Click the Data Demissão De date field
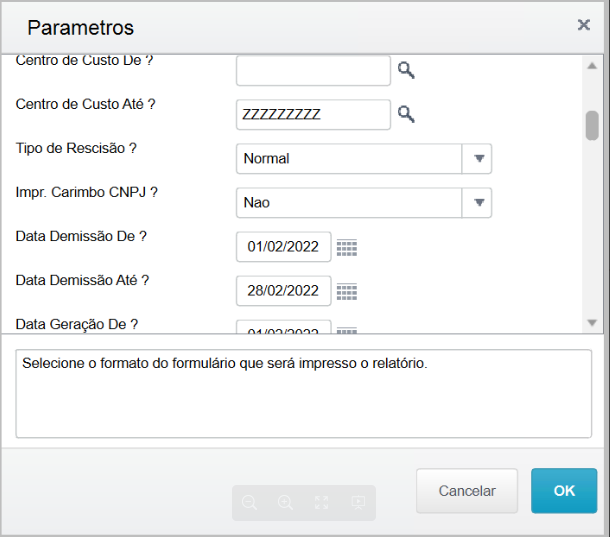The image size is (610, 537). pyautogui.click(x=284, y=247)
